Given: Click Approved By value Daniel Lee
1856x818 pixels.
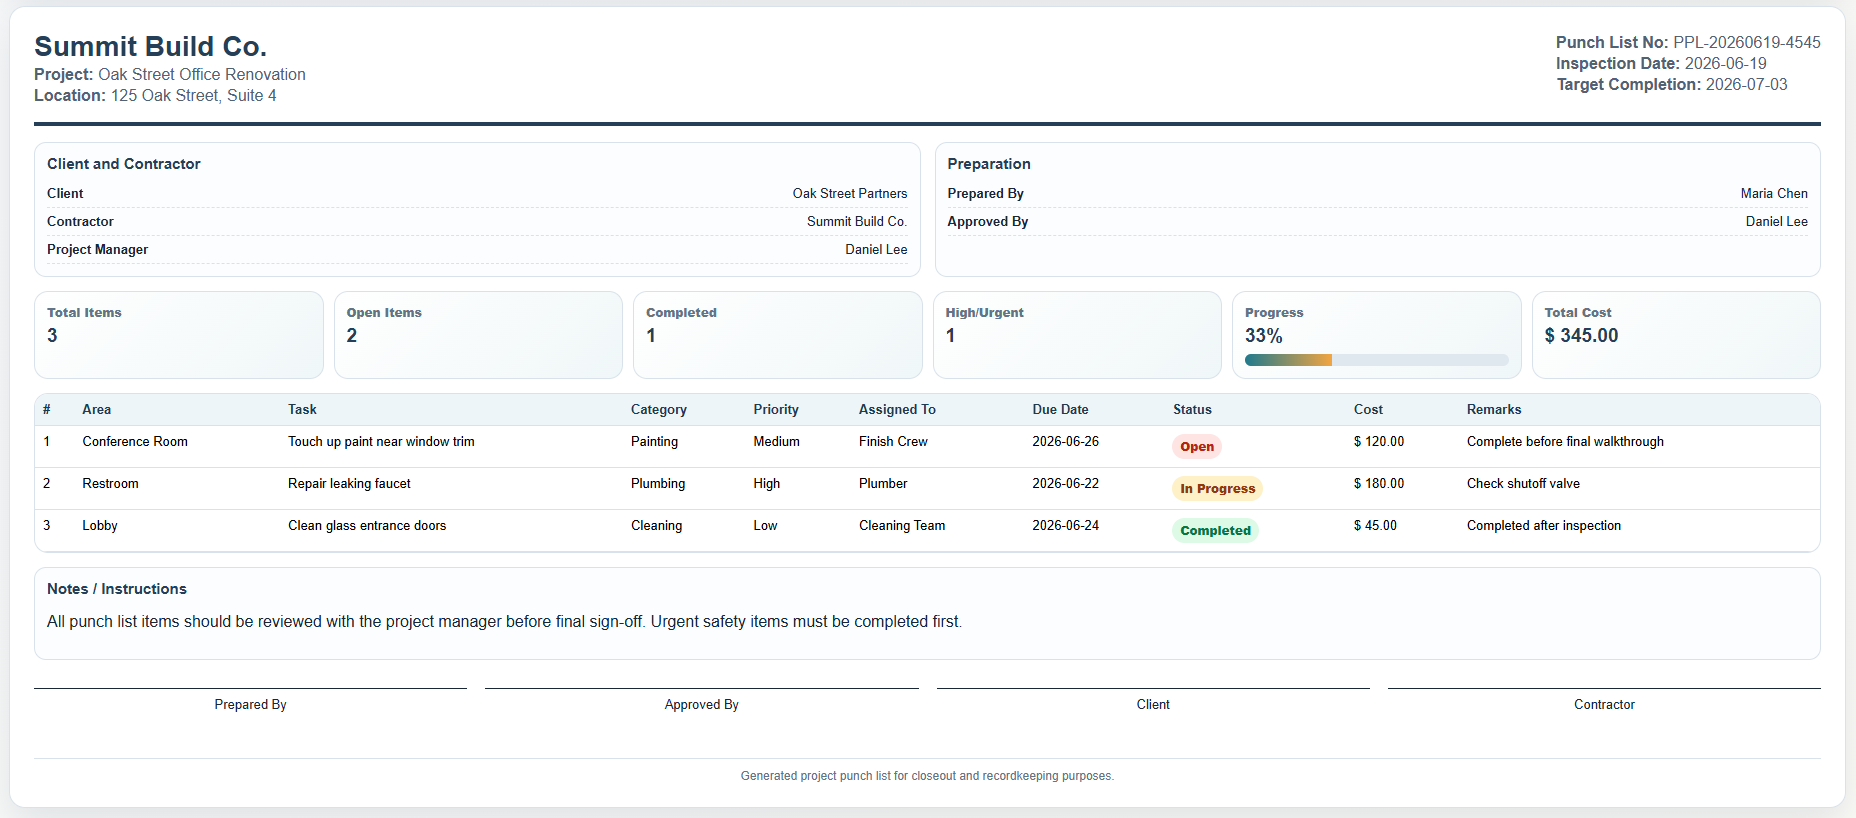Looking at the screenshot, I should [x=1777, y=222].
